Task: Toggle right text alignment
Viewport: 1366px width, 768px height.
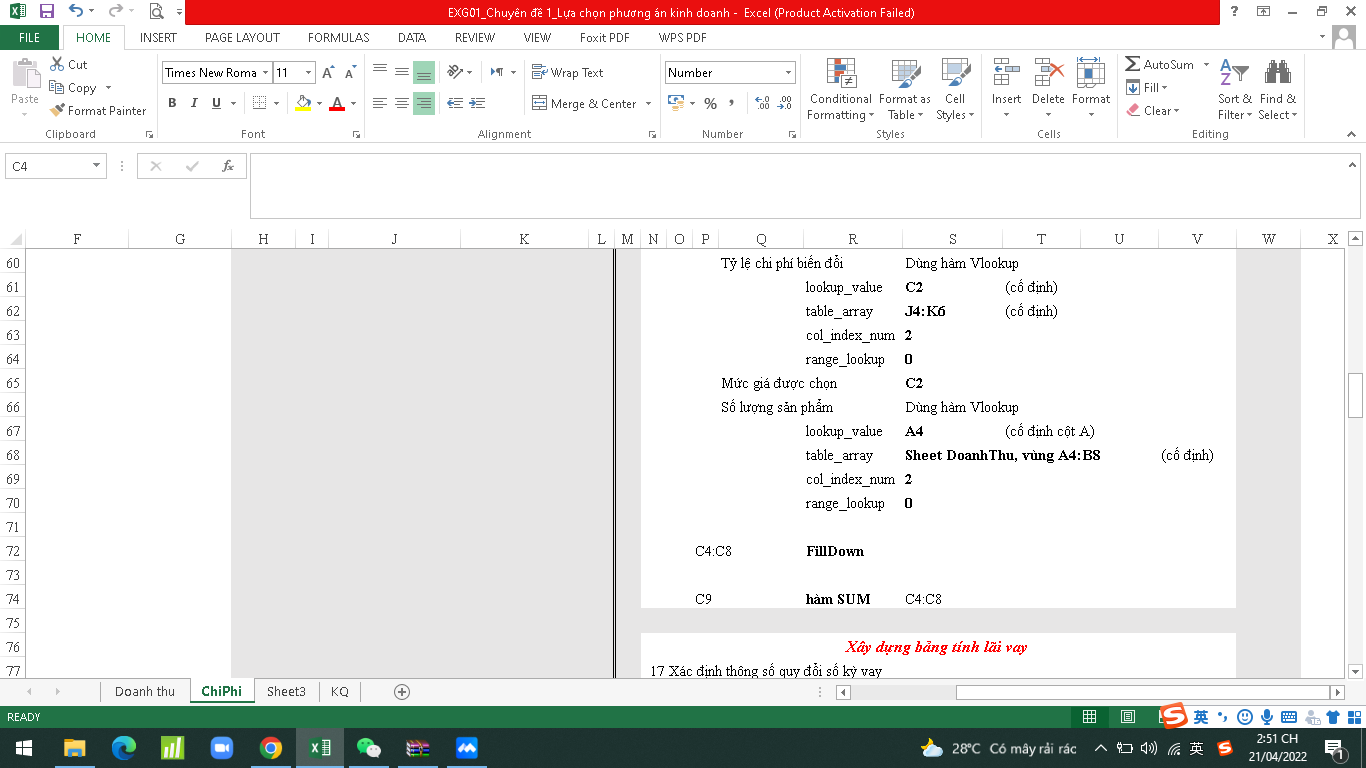Action: point(424,103)
